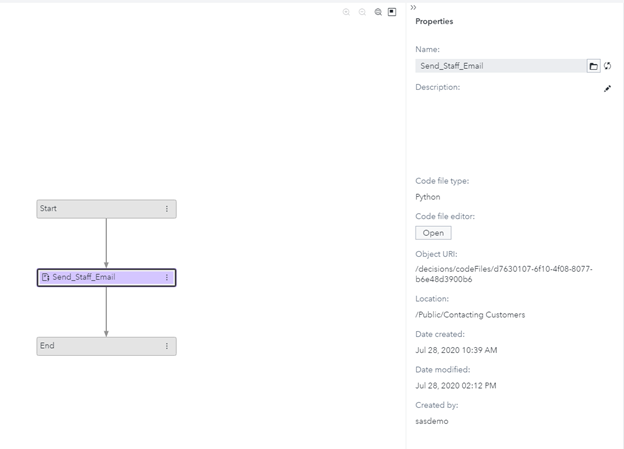Image resolution: width=624 pixels, height=449 pixels.
Task: Toggle the diagram overview map icon
Action: coord(392,12)
